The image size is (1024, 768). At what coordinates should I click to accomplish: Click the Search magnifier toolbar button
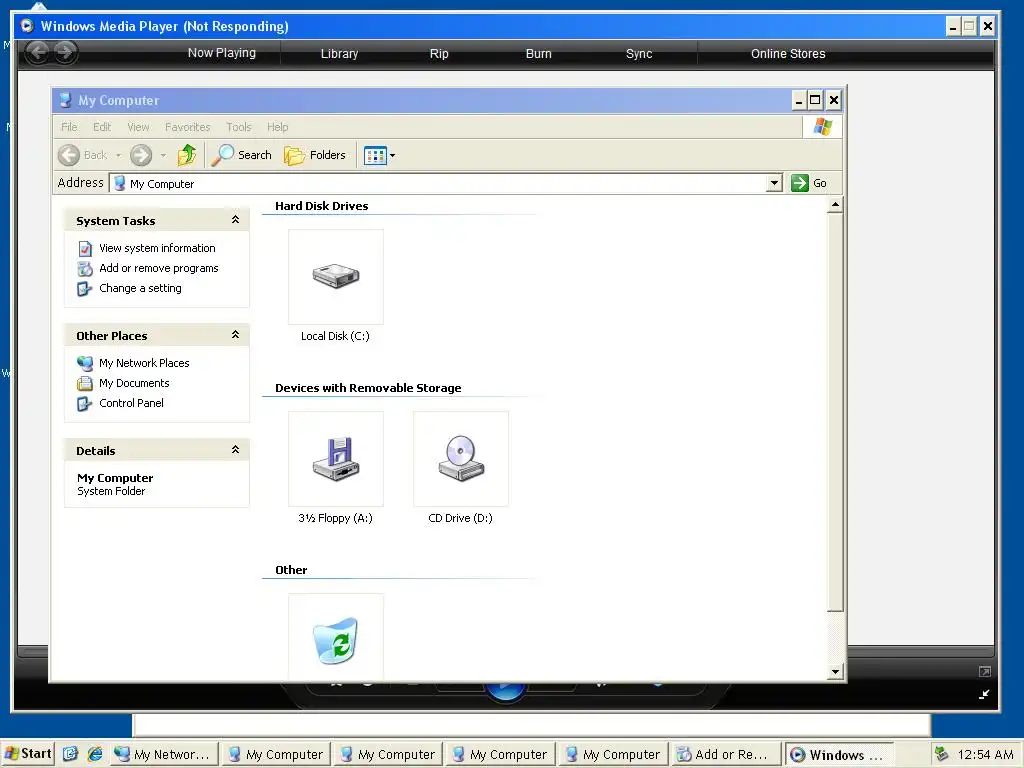tap(242, 155)
